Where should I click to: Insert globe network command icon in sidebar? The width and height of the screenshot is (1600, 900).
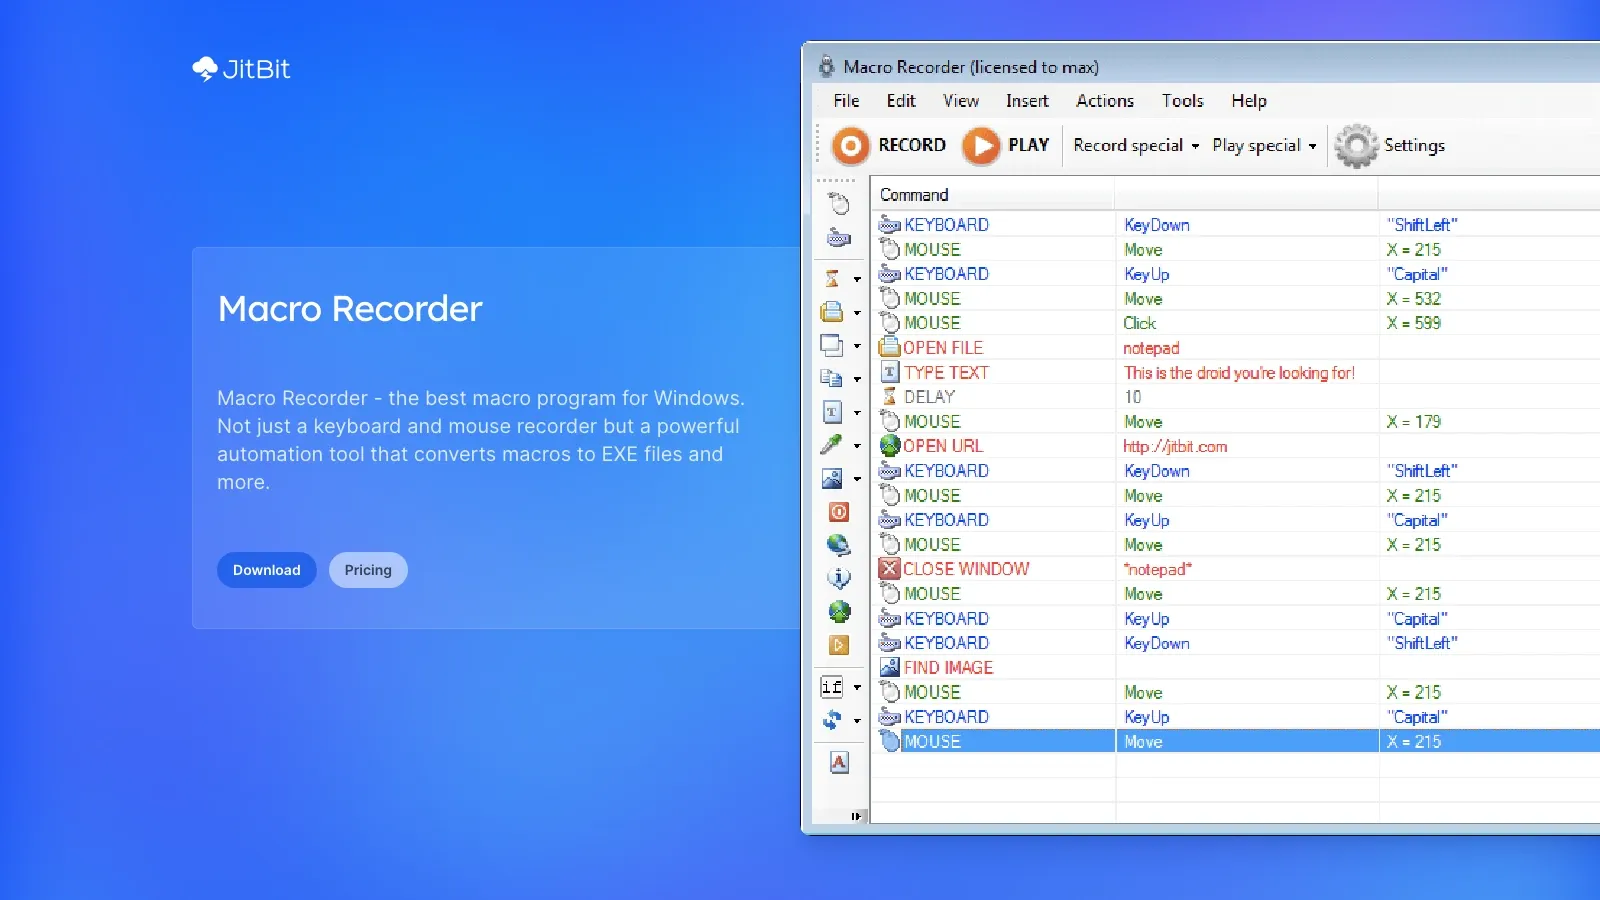click(x=839, y=545)
